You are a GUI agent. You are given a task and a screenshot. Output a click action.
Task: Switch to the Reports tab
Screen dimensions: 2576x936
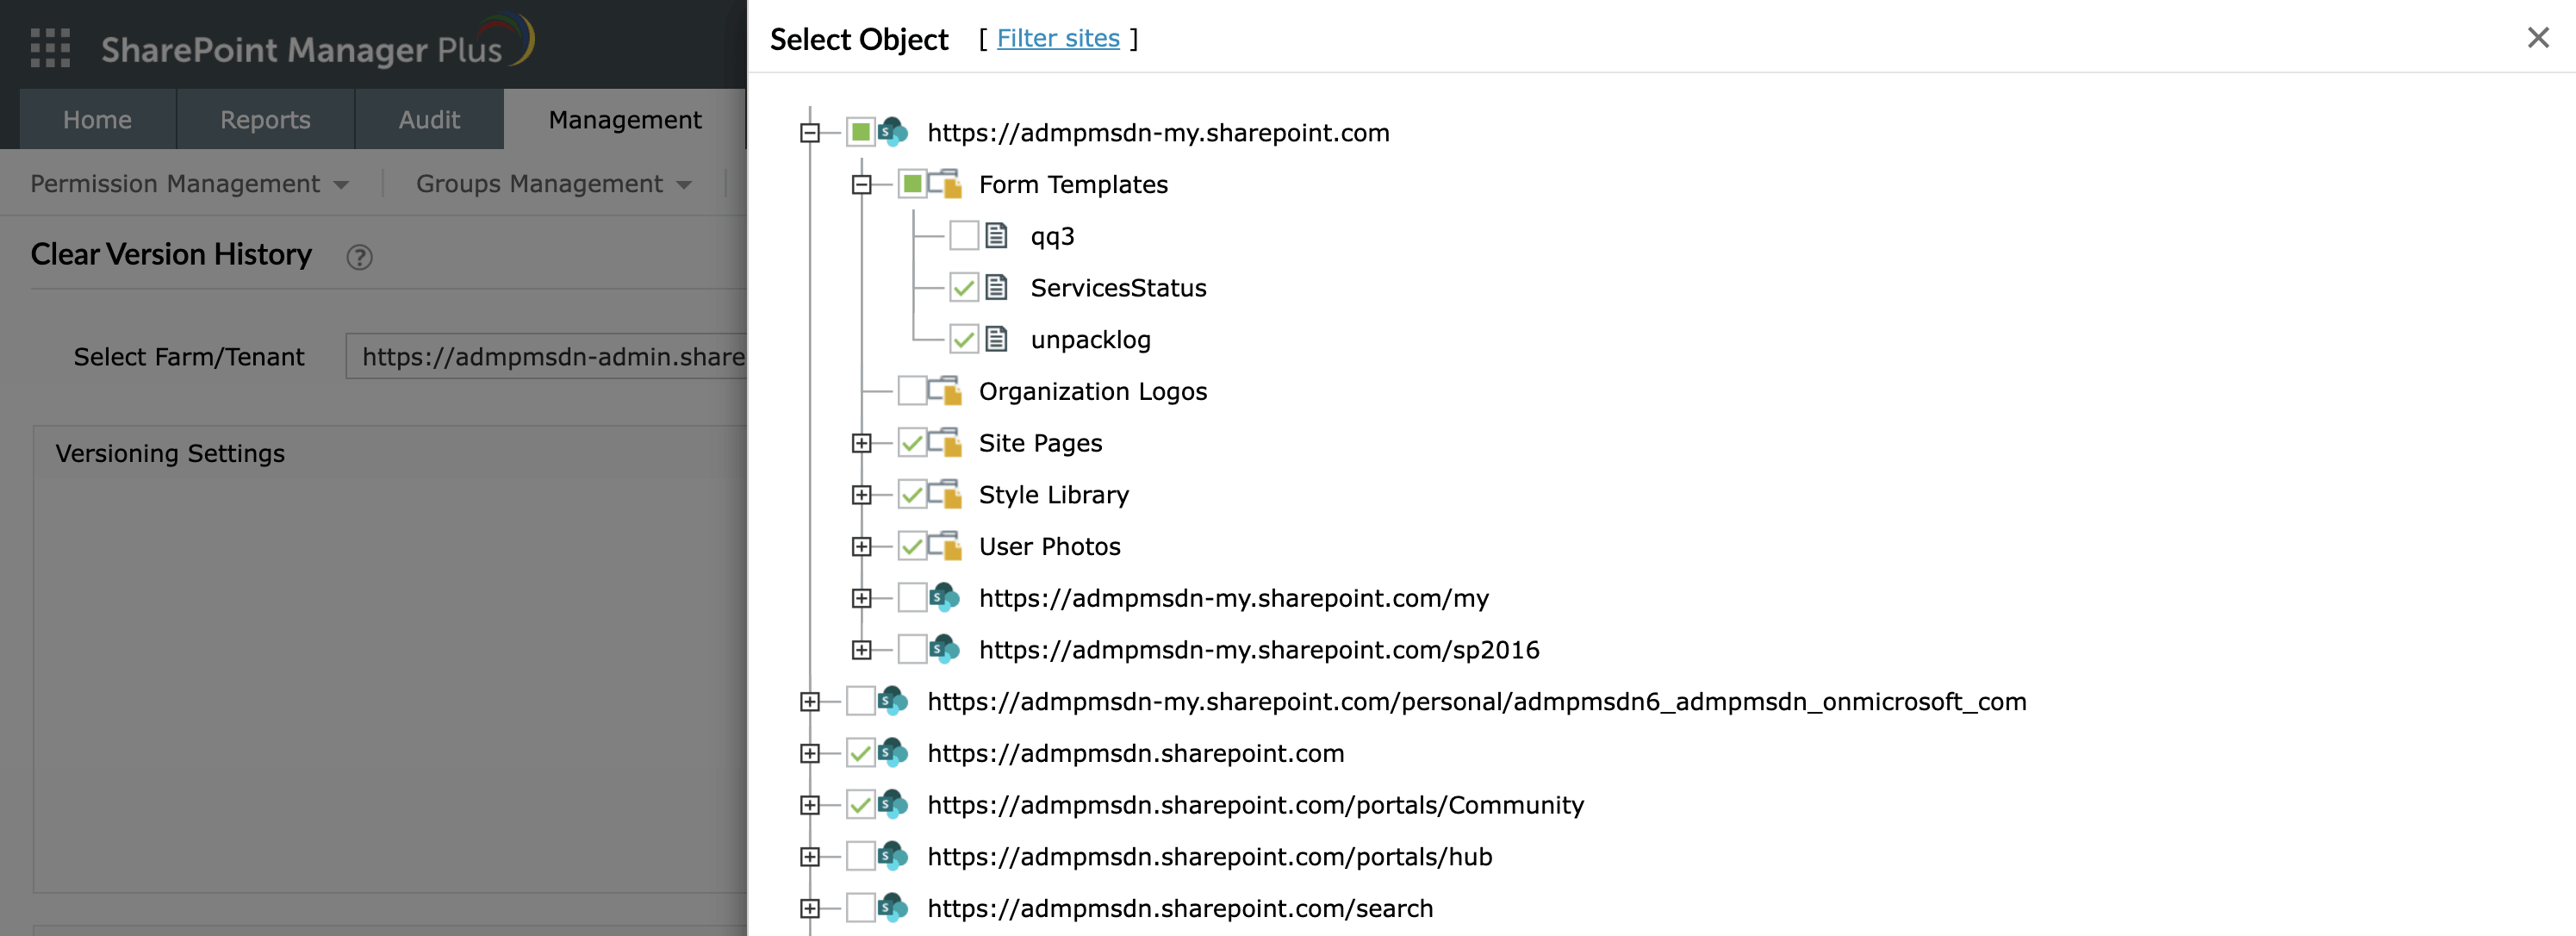(x=266, y=119)
